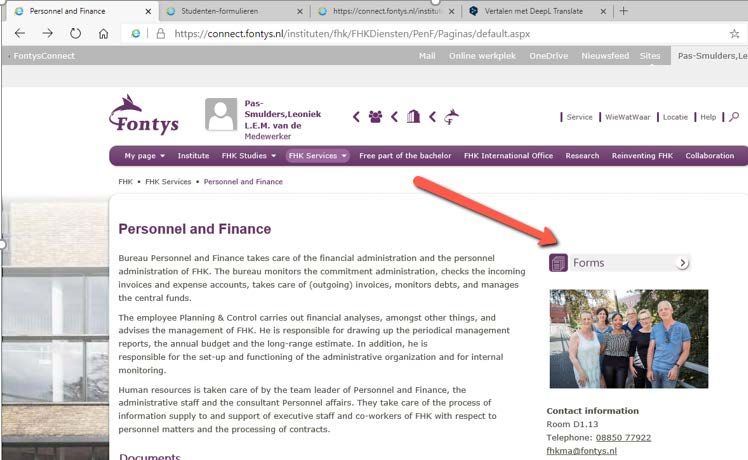
Task: Click the favorites star in address bar
Action: click(x=734, y=33)
